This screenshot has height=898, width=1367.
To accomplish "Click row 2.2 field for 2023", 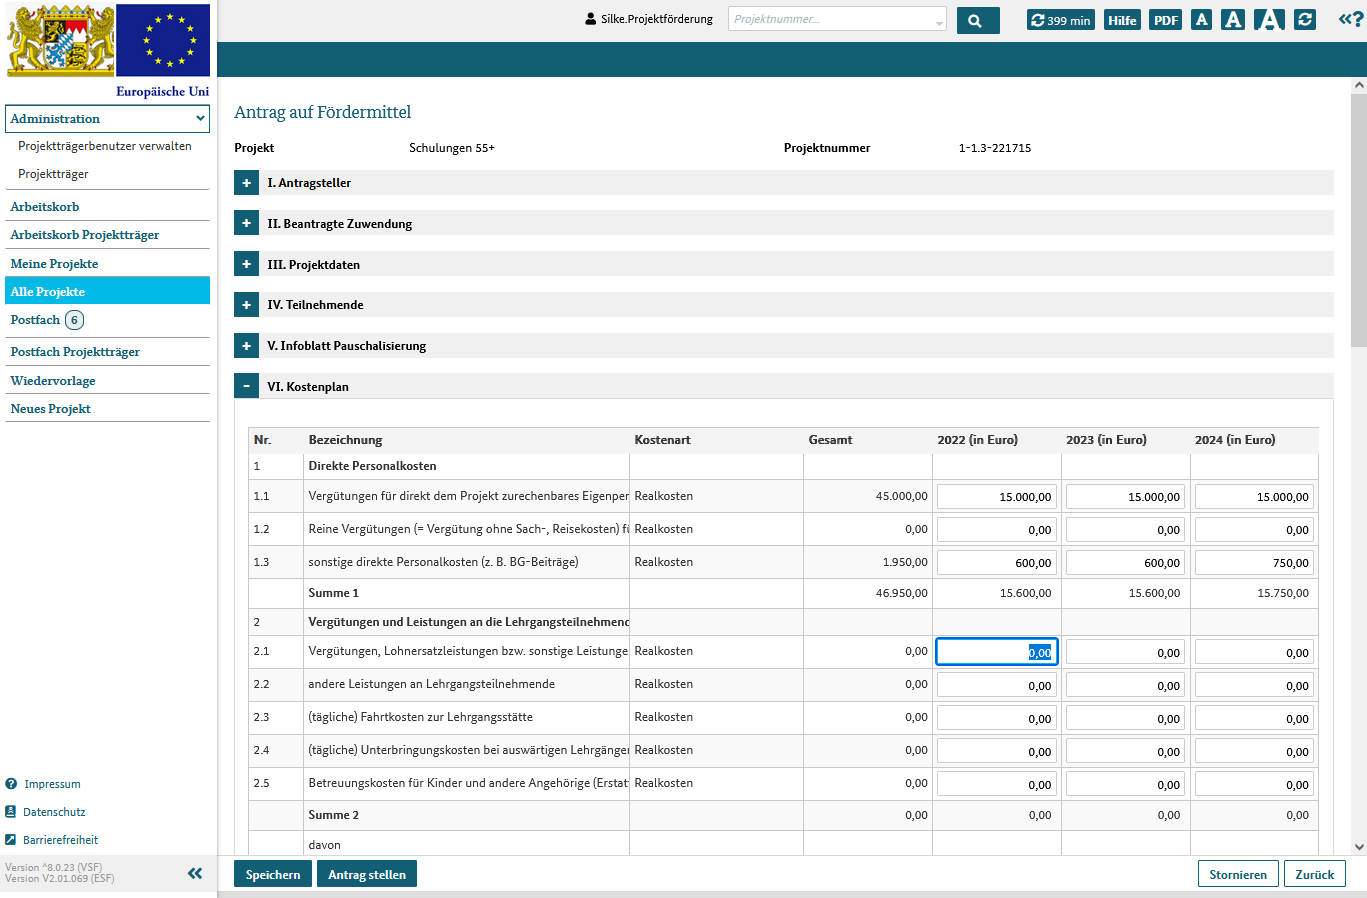I will coord(1126,686).
